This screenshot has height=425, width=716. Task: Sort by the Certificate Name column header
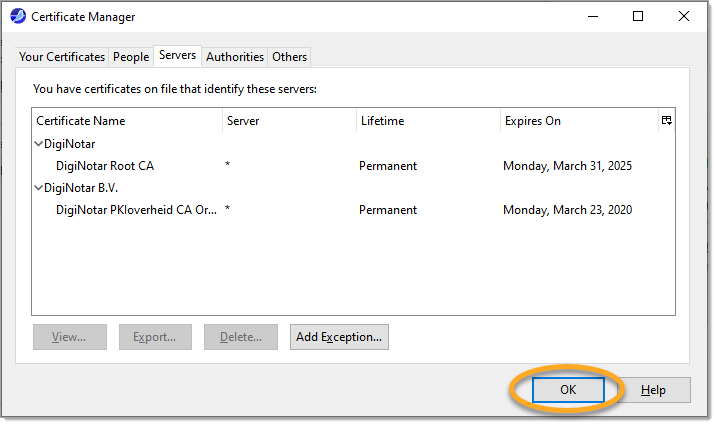(126, 121)
